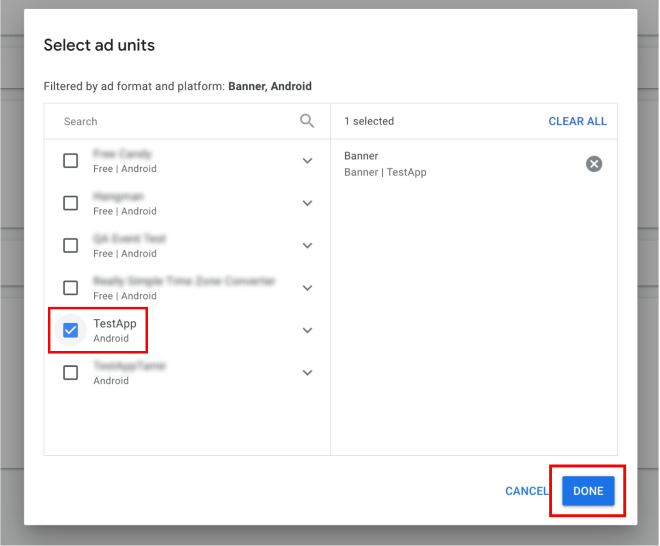
Task: Expand the TestAppTamir row chevron
Action: (x=308, y=373)
